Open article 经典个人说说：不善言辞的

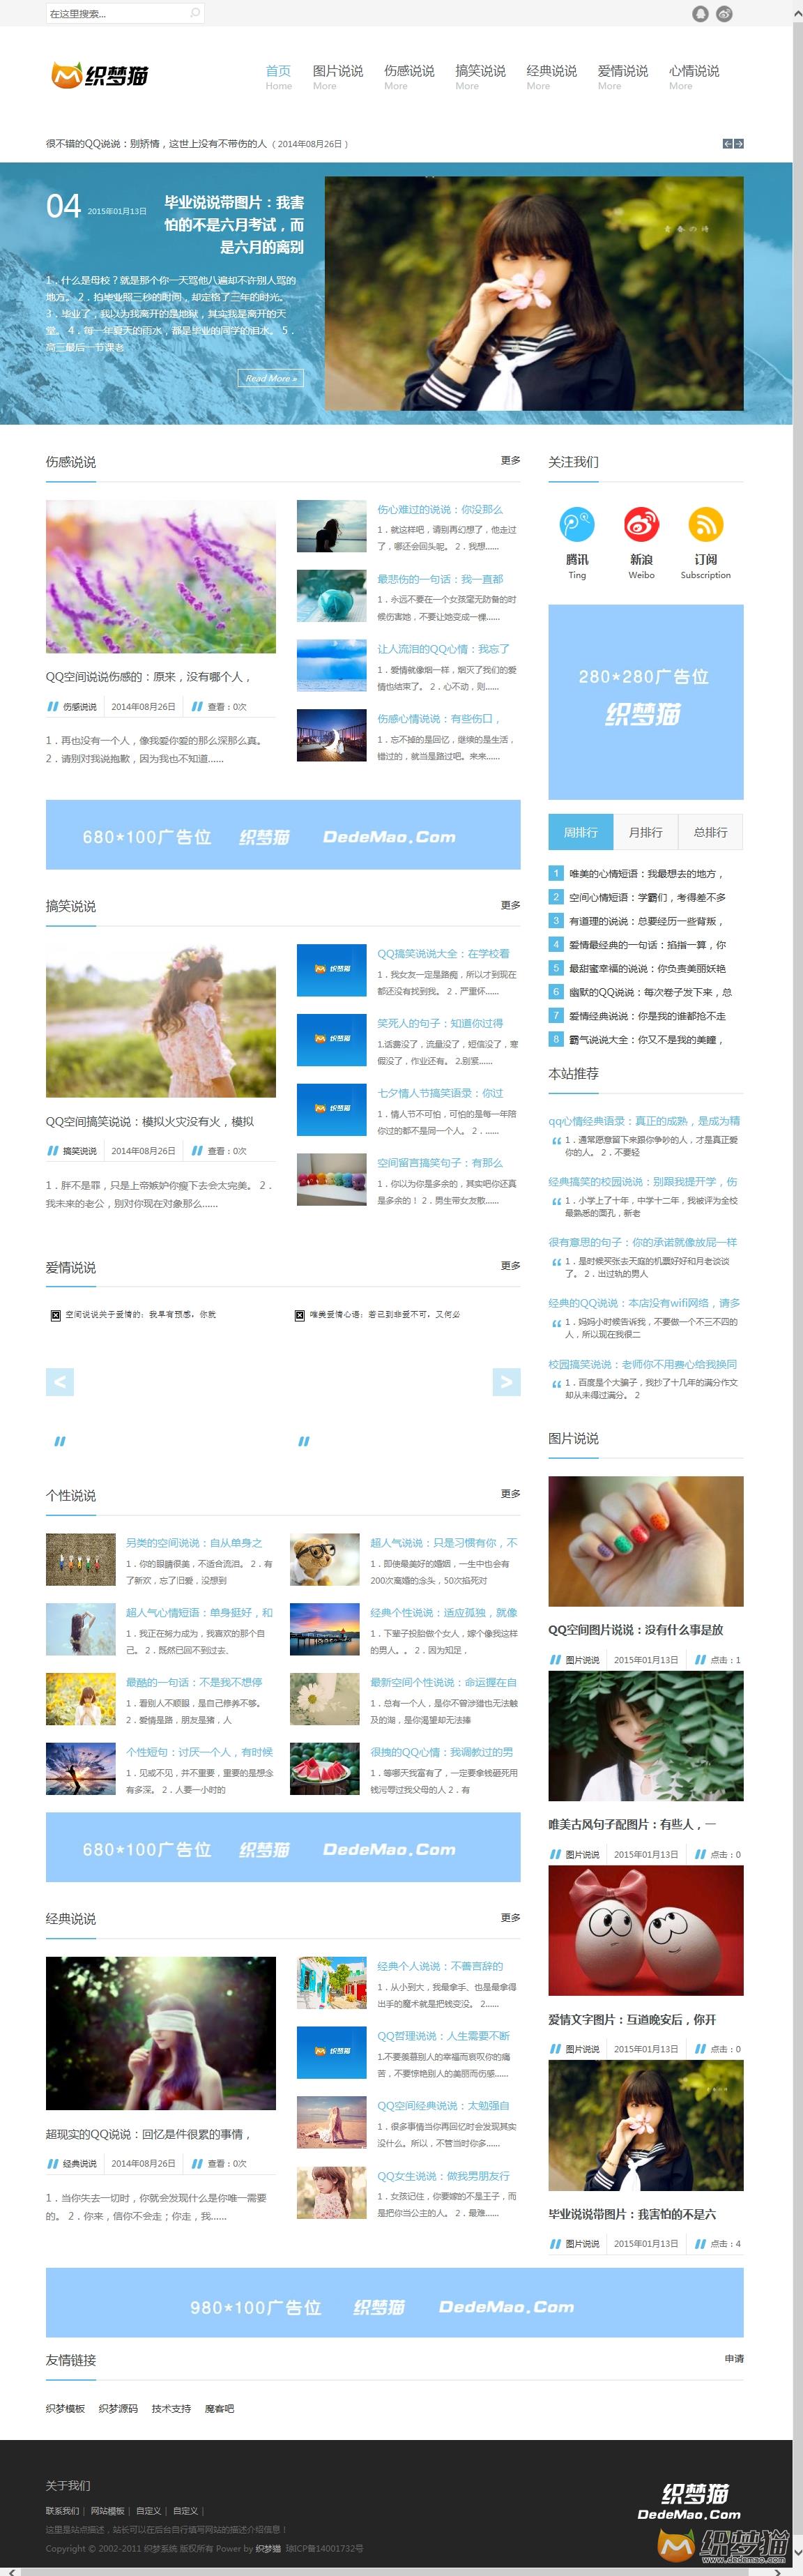click(x=439, y=1966)
